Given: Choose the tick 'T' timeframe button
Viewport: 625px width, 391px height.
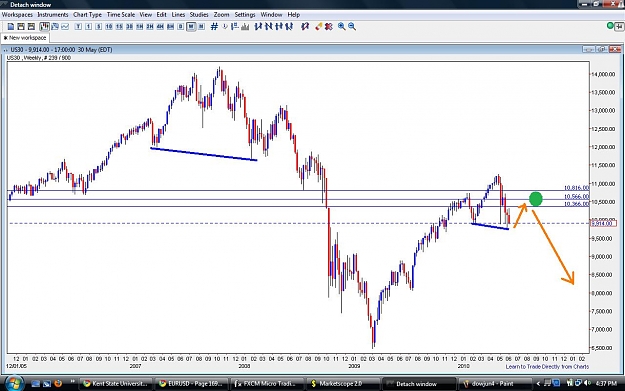Looking at the screenshot, I should pos(78,27).
